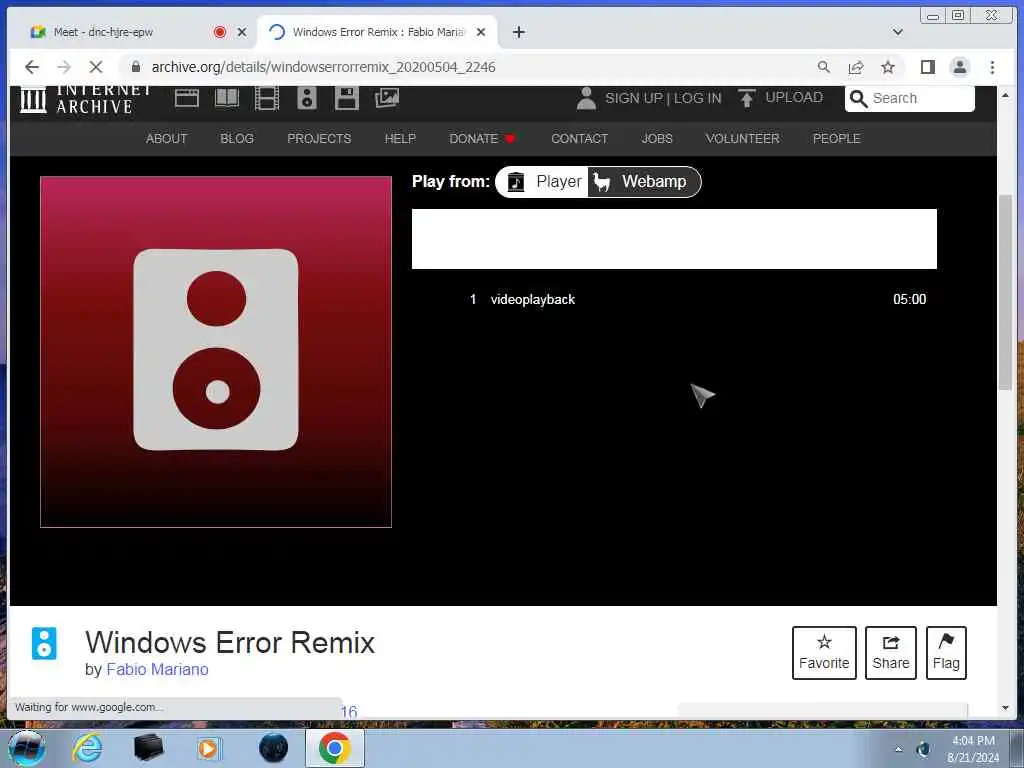This screenshot has height=768, width=1024.
Task: Open the HELP menu item
Action: coord(400,138)
